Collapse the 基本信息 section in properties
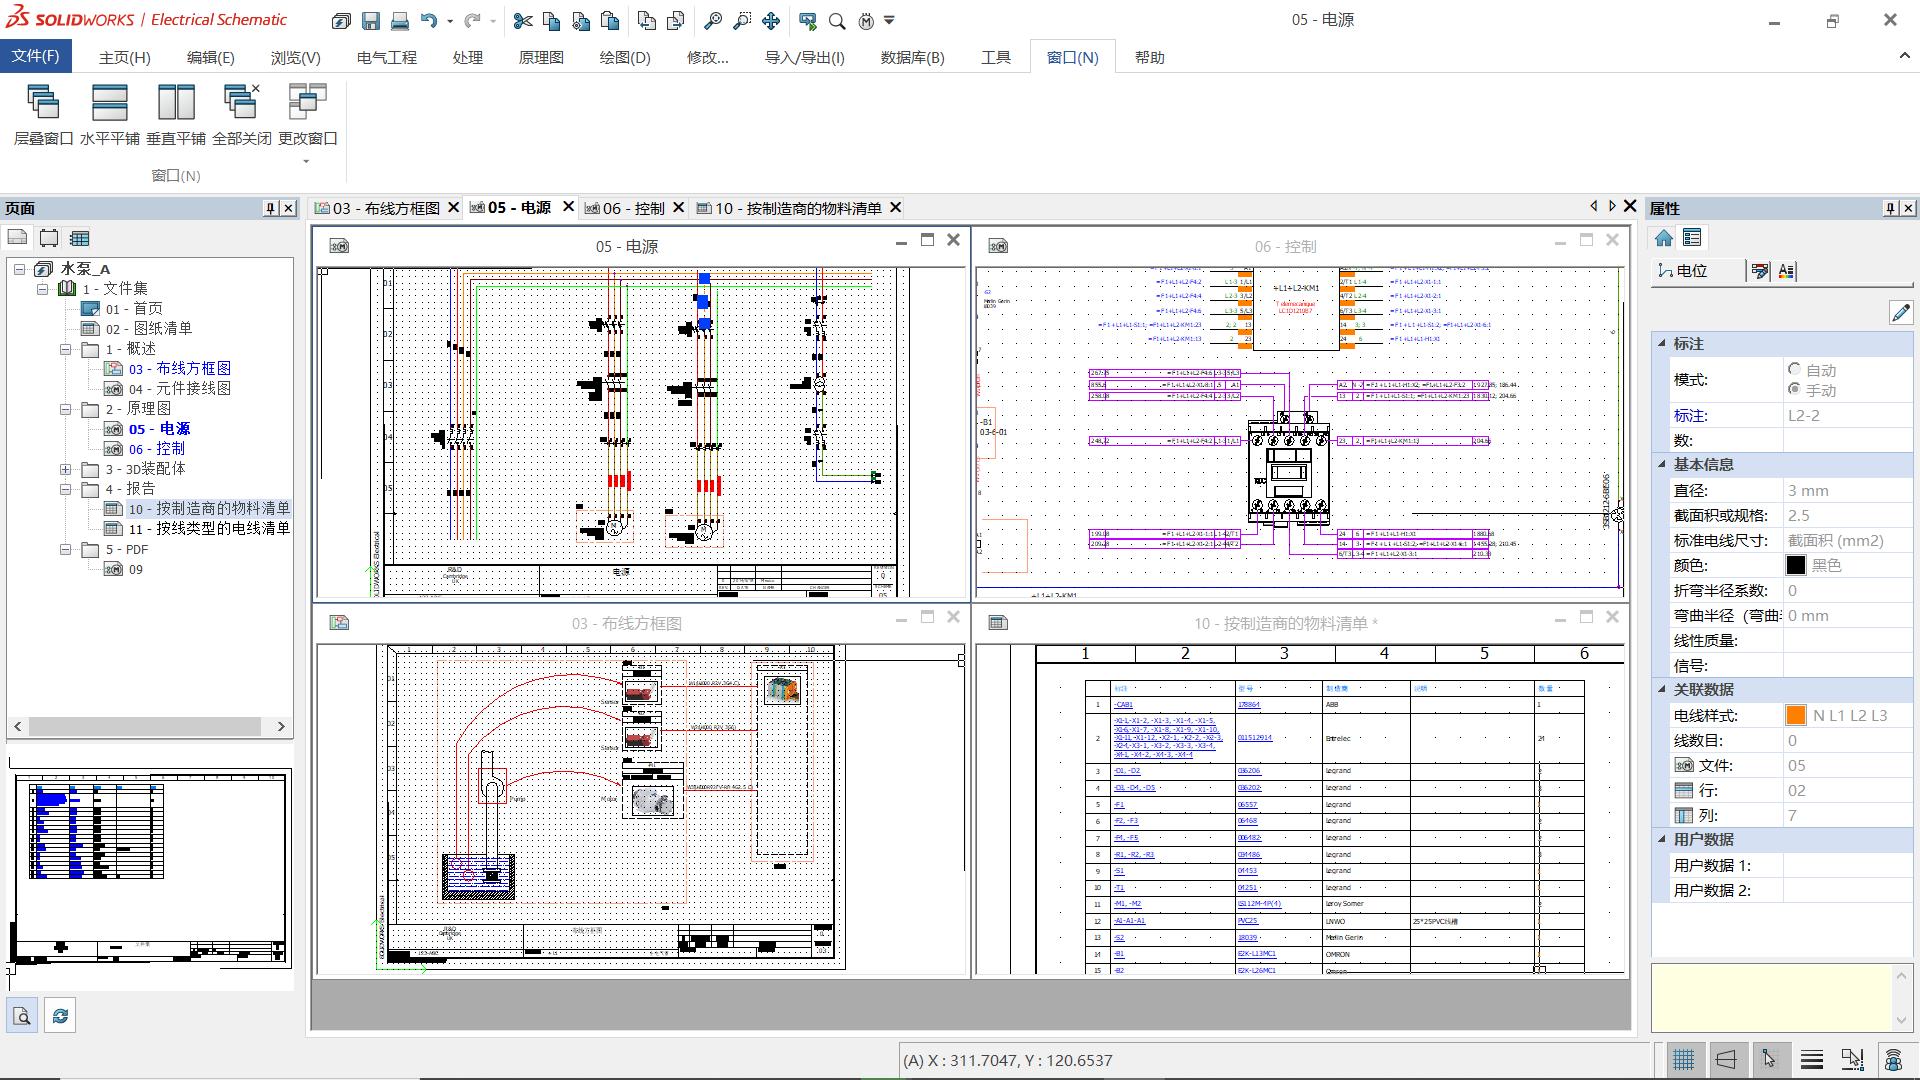 tap(1662, 464)
